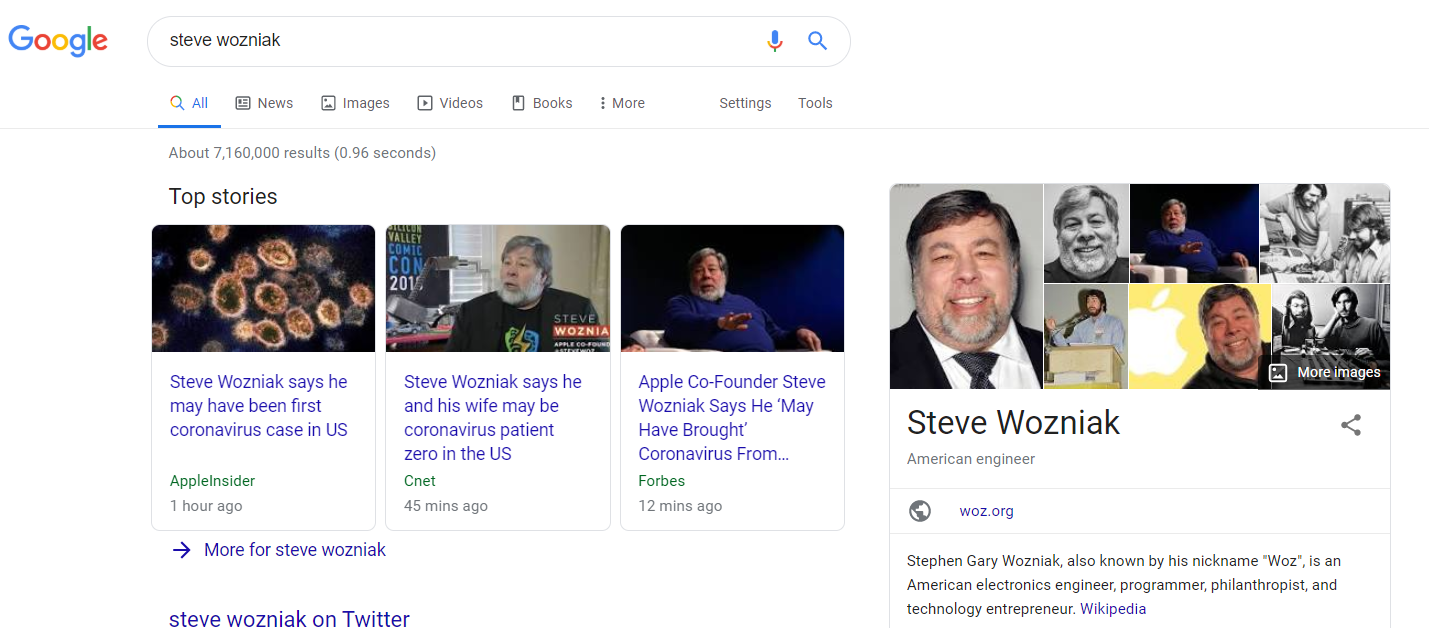Click More images button
The height and width of the screenshot is (628, 1429).
1325,372
